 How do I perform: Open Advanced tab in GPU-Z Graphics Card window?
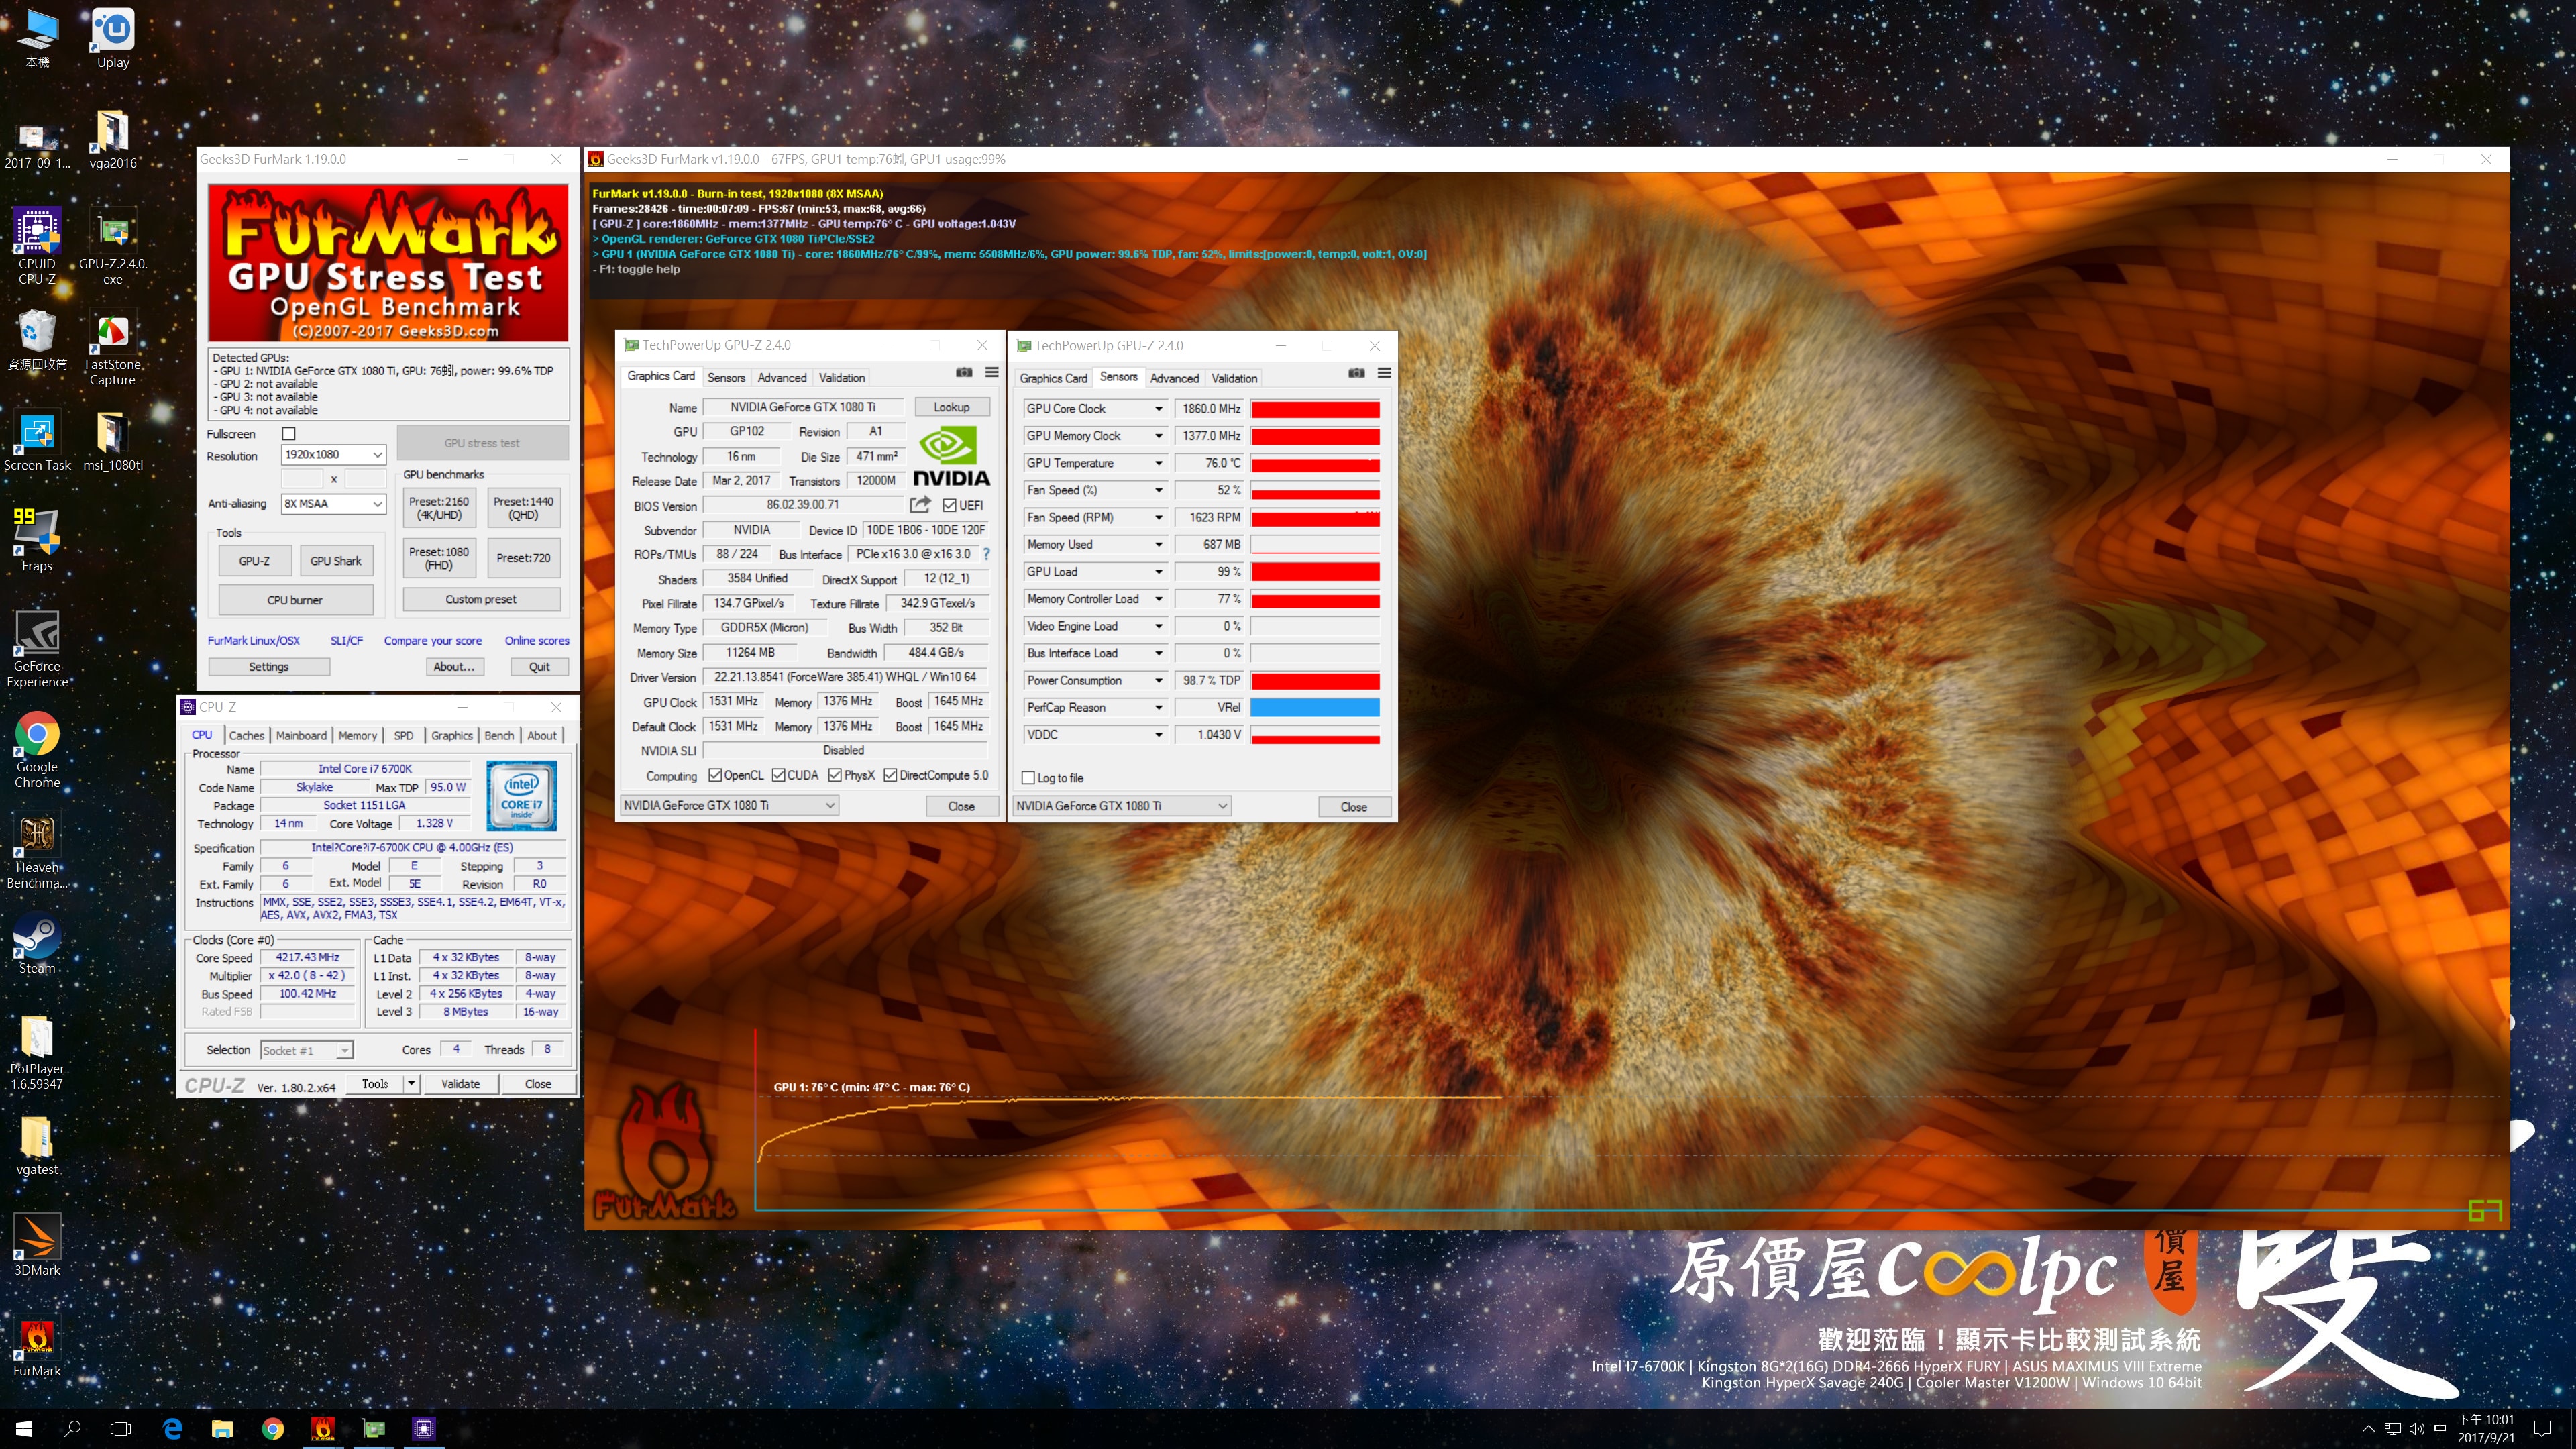point(782,378)
